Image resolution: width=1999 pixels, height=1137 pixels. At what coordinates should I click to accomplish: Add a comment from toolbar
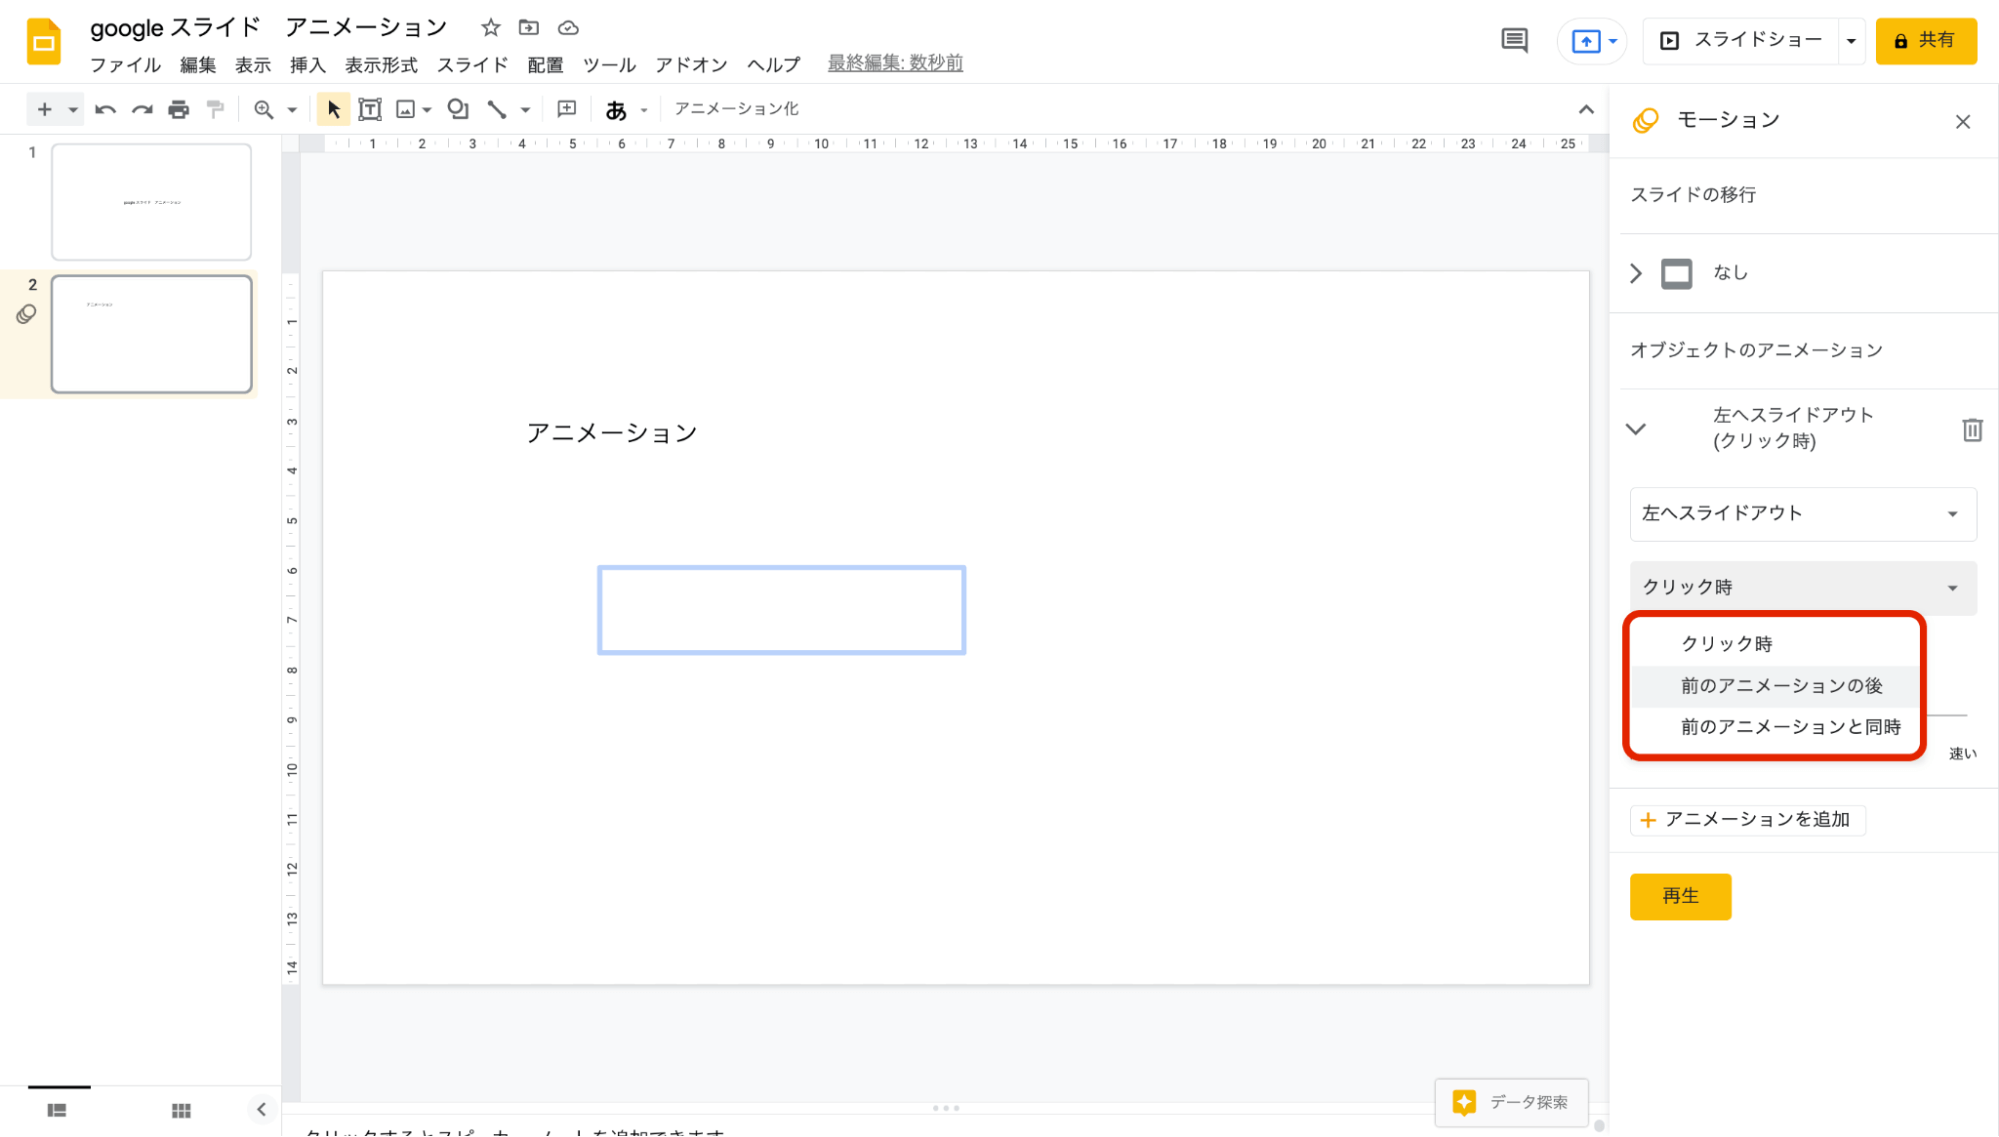[566, 109]
